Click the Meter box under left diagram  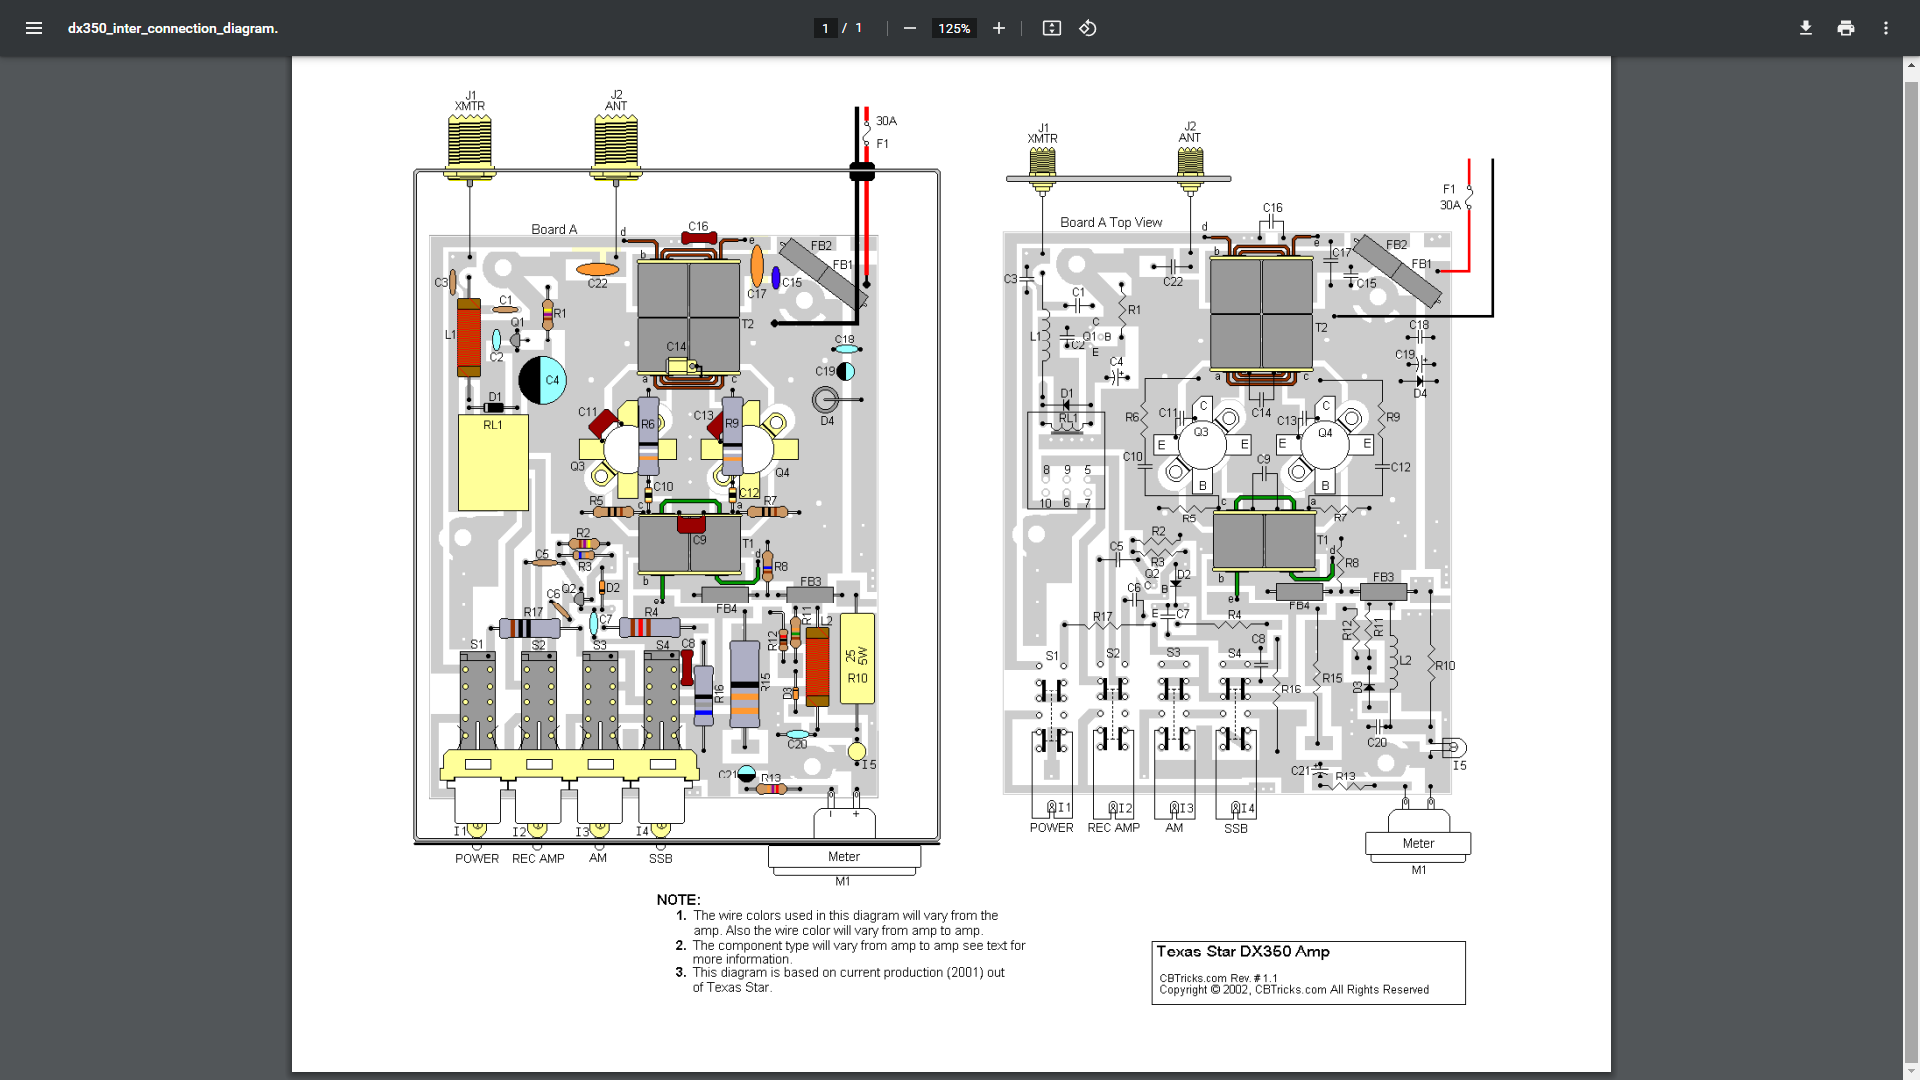(x=844, y=857)
